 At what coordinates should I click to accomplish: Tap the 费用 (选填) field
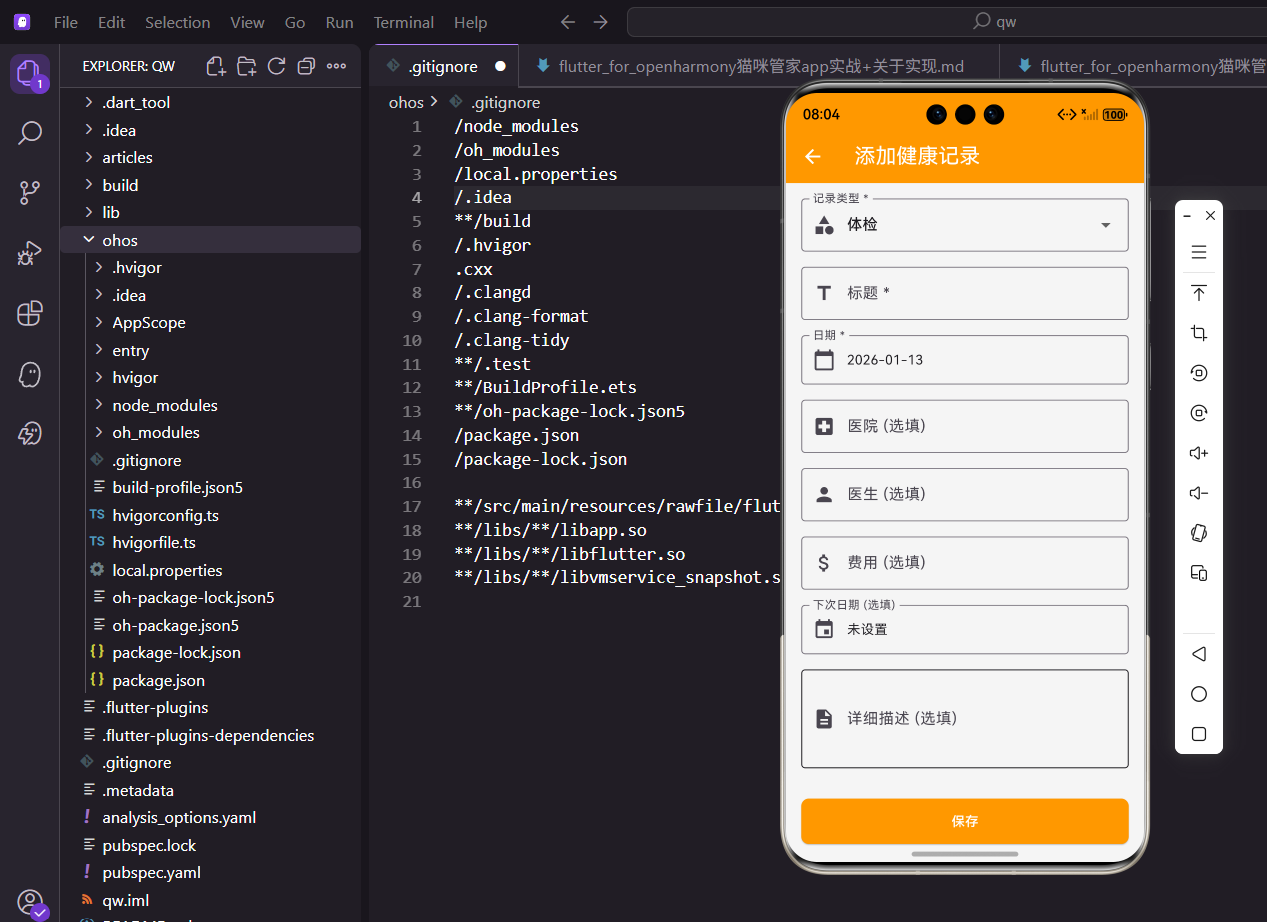(965, 563)
